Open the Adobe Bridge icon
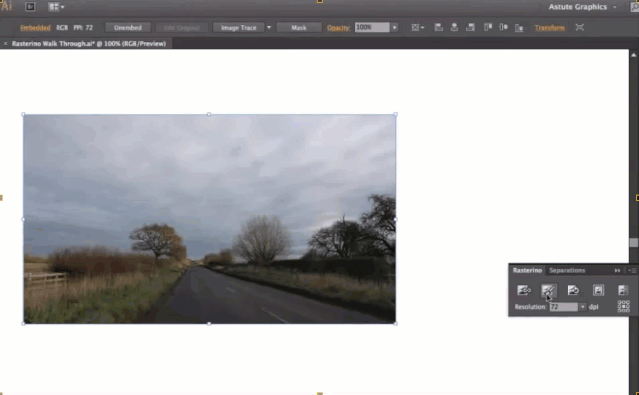Screen dimensions: 639x395 [x=30, y=7]
